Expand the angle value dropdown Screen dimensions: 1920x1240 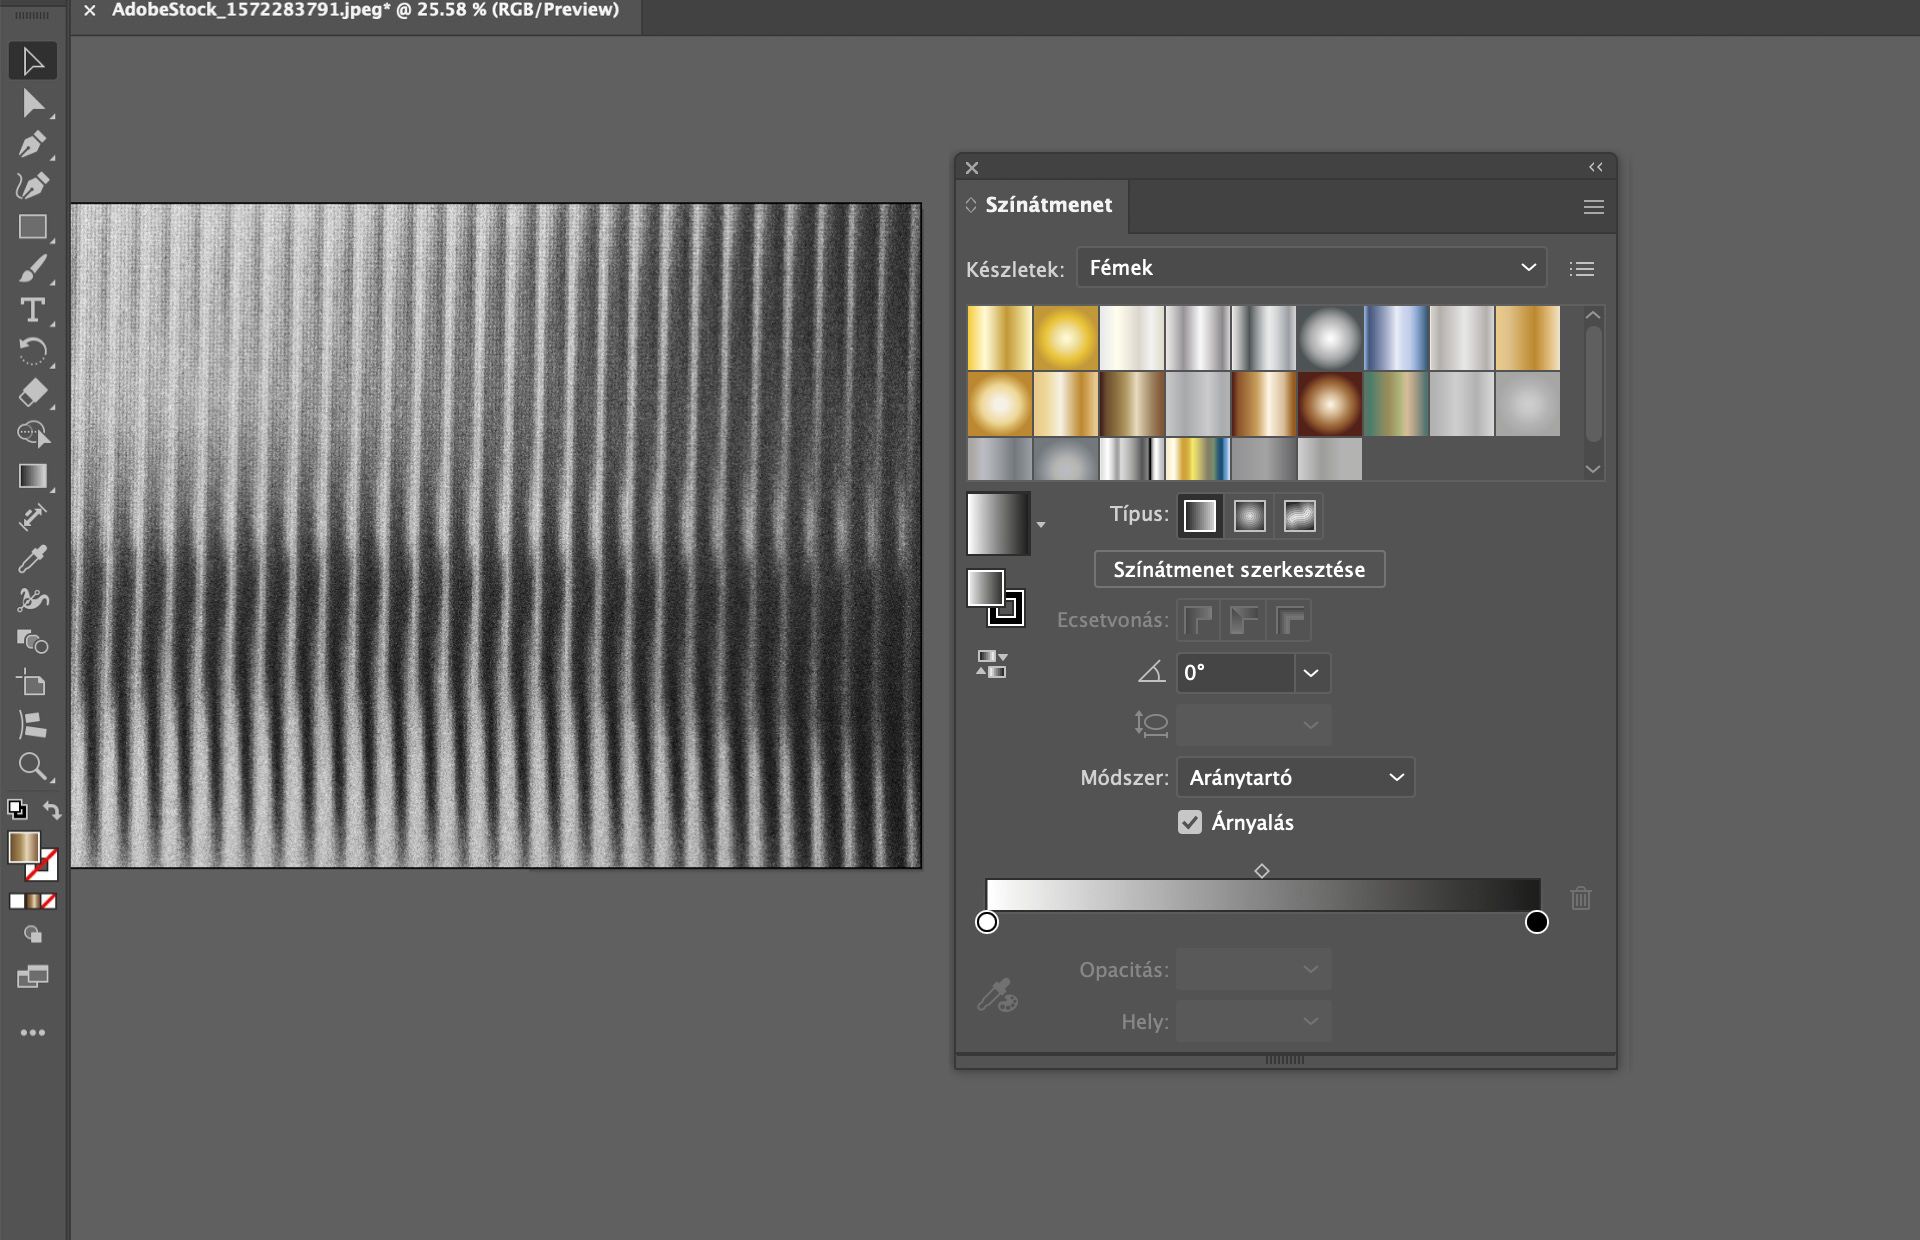click(1311, 673)
